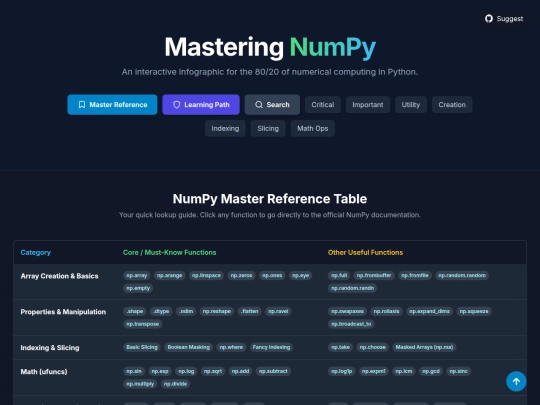Filter by the Utility tag
The width and height of the screenshot is (540, 405).
point(411,105)
